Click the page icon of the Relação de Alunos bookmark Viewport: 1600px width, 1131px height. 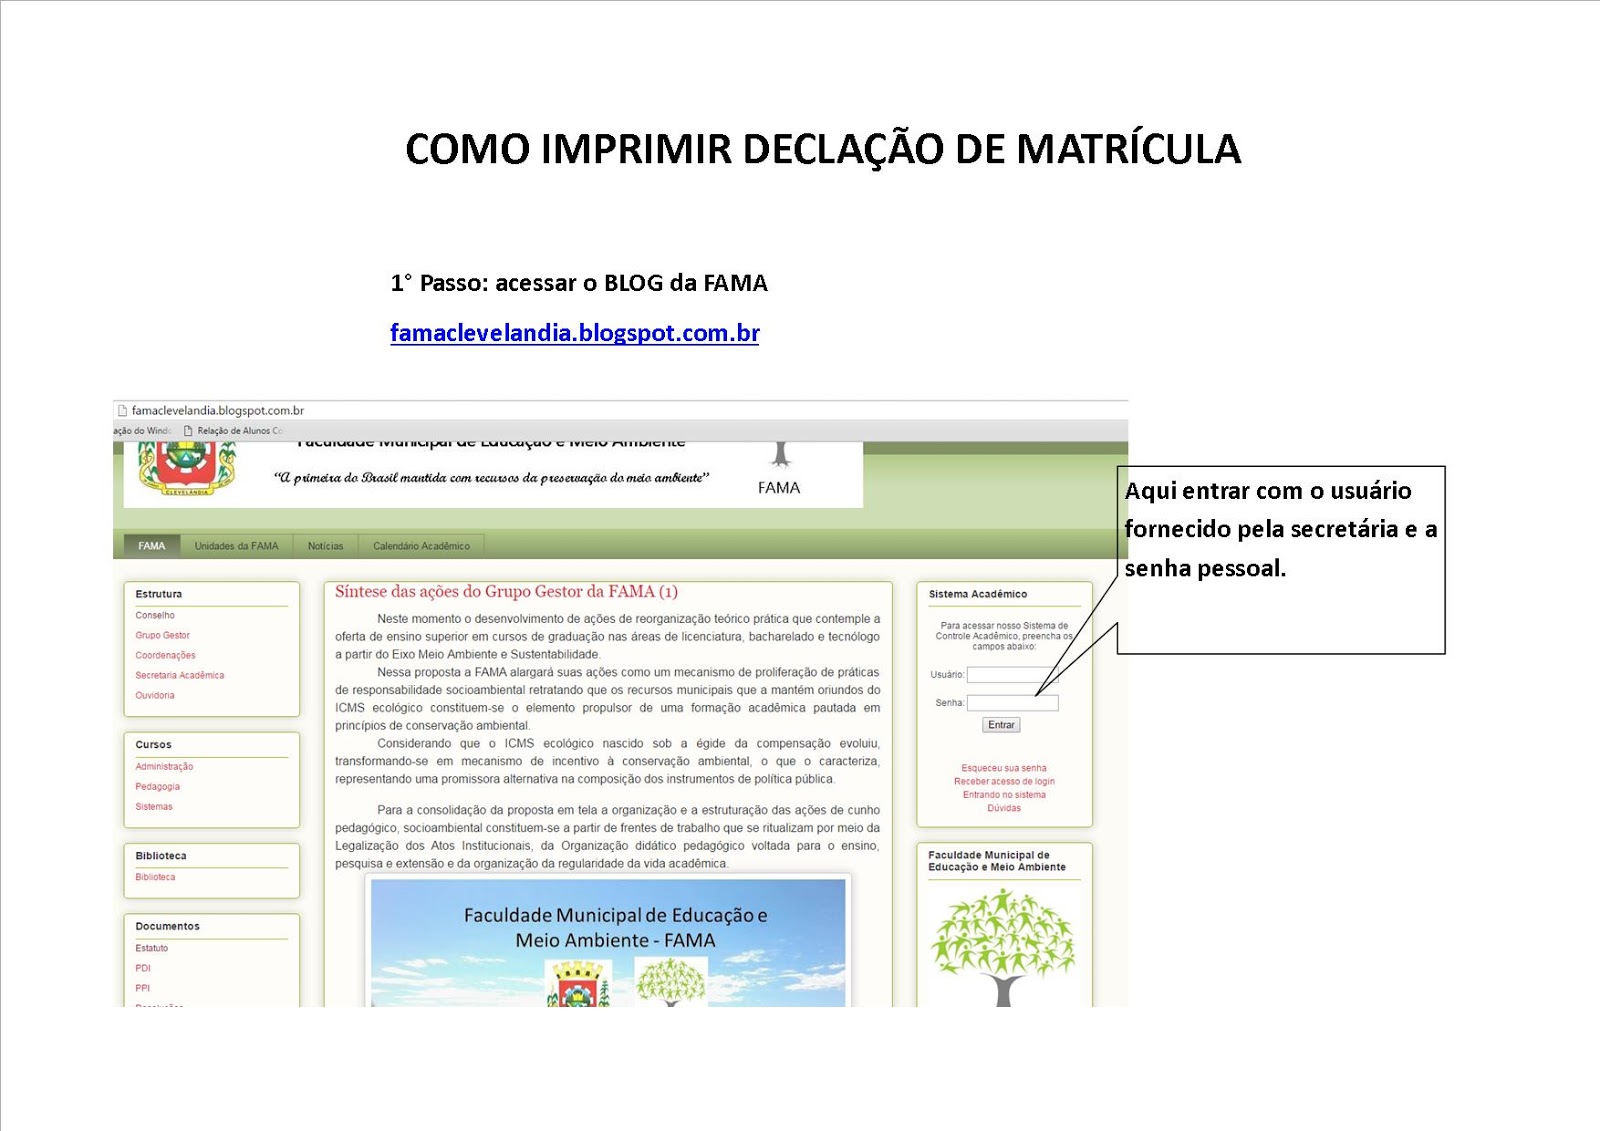[188, 431]
